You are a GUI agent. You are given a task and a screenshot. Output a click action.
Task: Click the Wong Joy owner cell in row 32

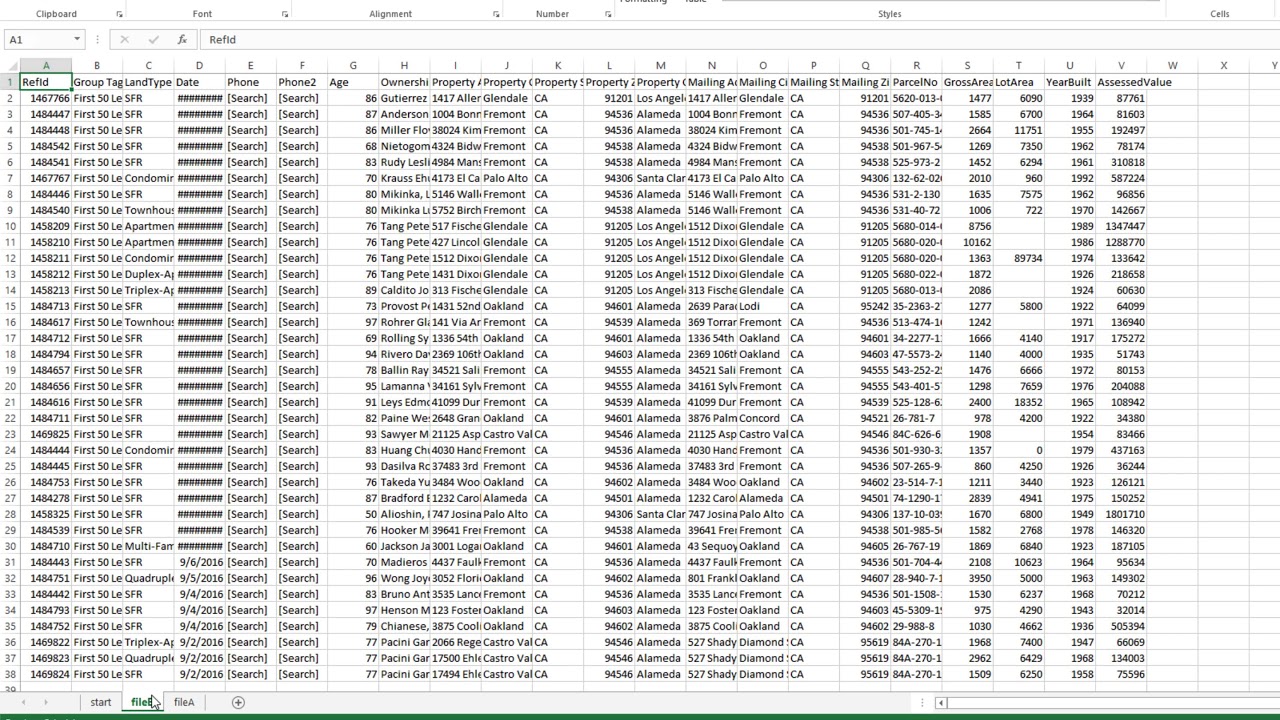click(404, 578)
